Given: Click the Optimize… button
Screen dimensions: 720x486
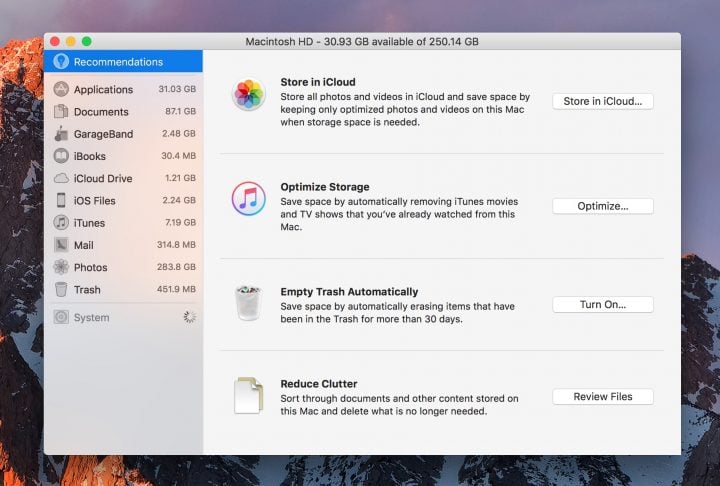Looking at the screenshot, I should click(602, 206).
